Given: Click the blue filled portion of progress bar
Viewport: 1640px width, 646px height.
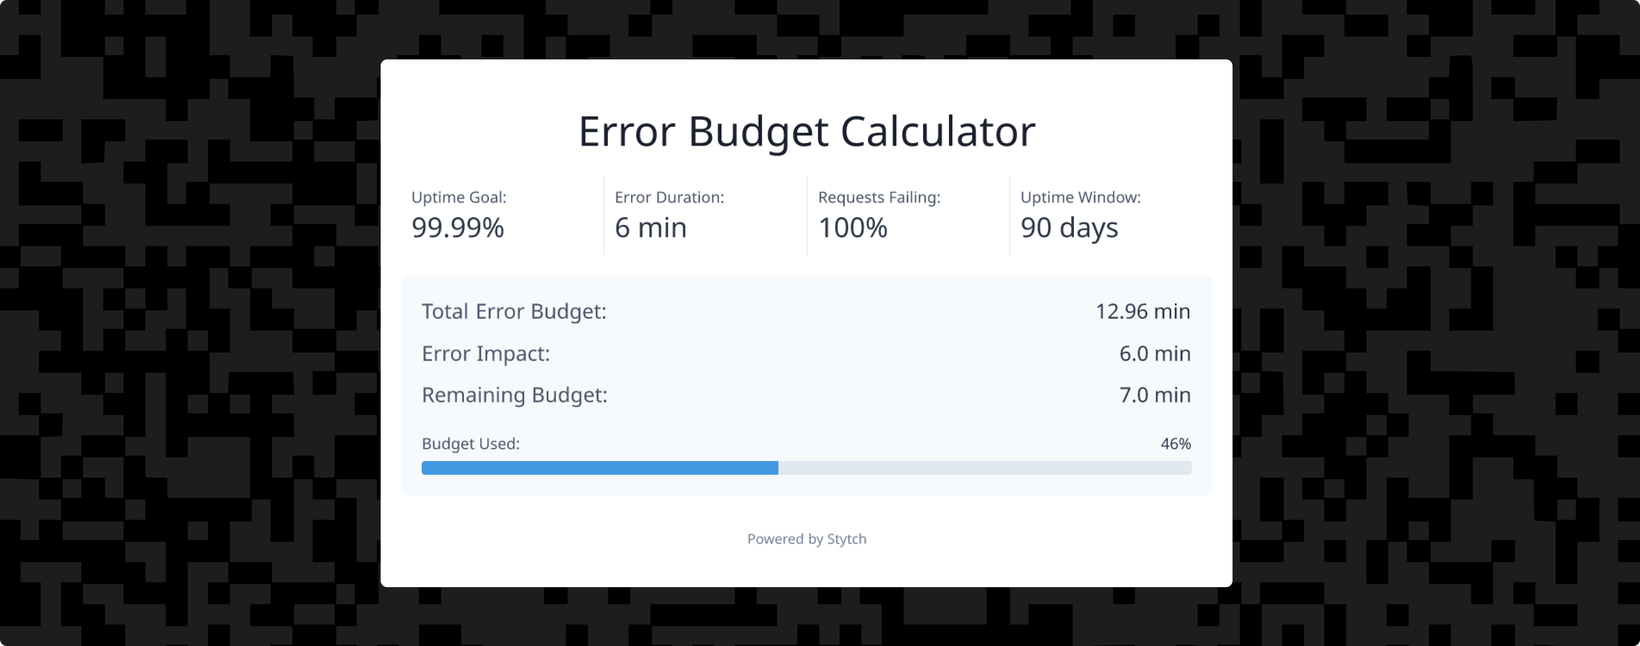Looking at the screenshot, I should (600, 468).
